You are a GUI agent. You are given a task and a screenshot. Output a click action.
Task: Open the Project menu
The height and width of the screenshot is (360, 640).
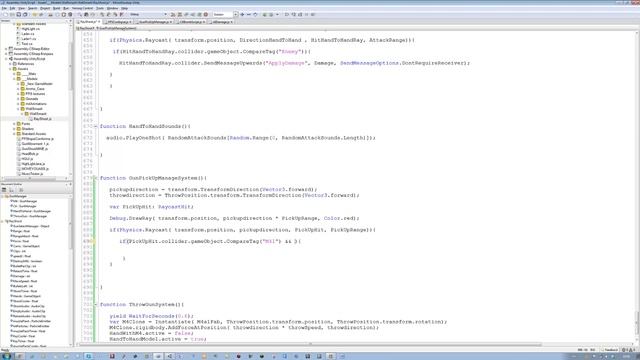coord(45,8)
